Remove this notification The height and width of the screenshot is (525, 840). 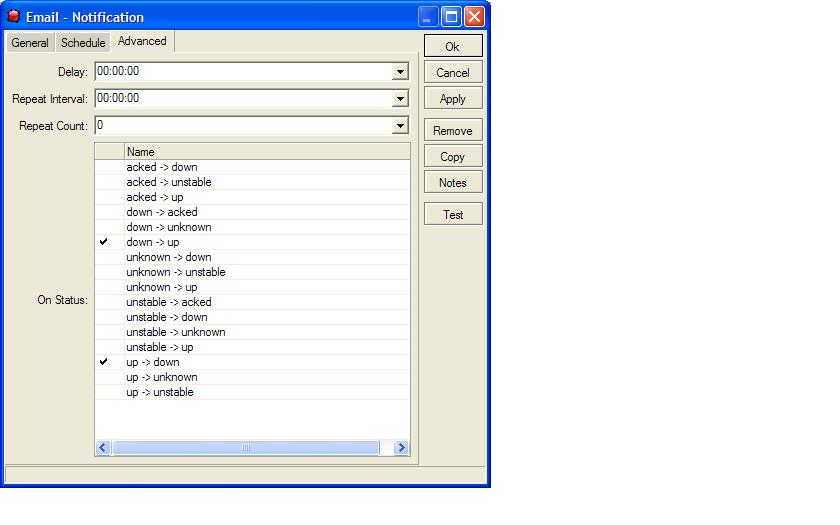tap(453, 130)
